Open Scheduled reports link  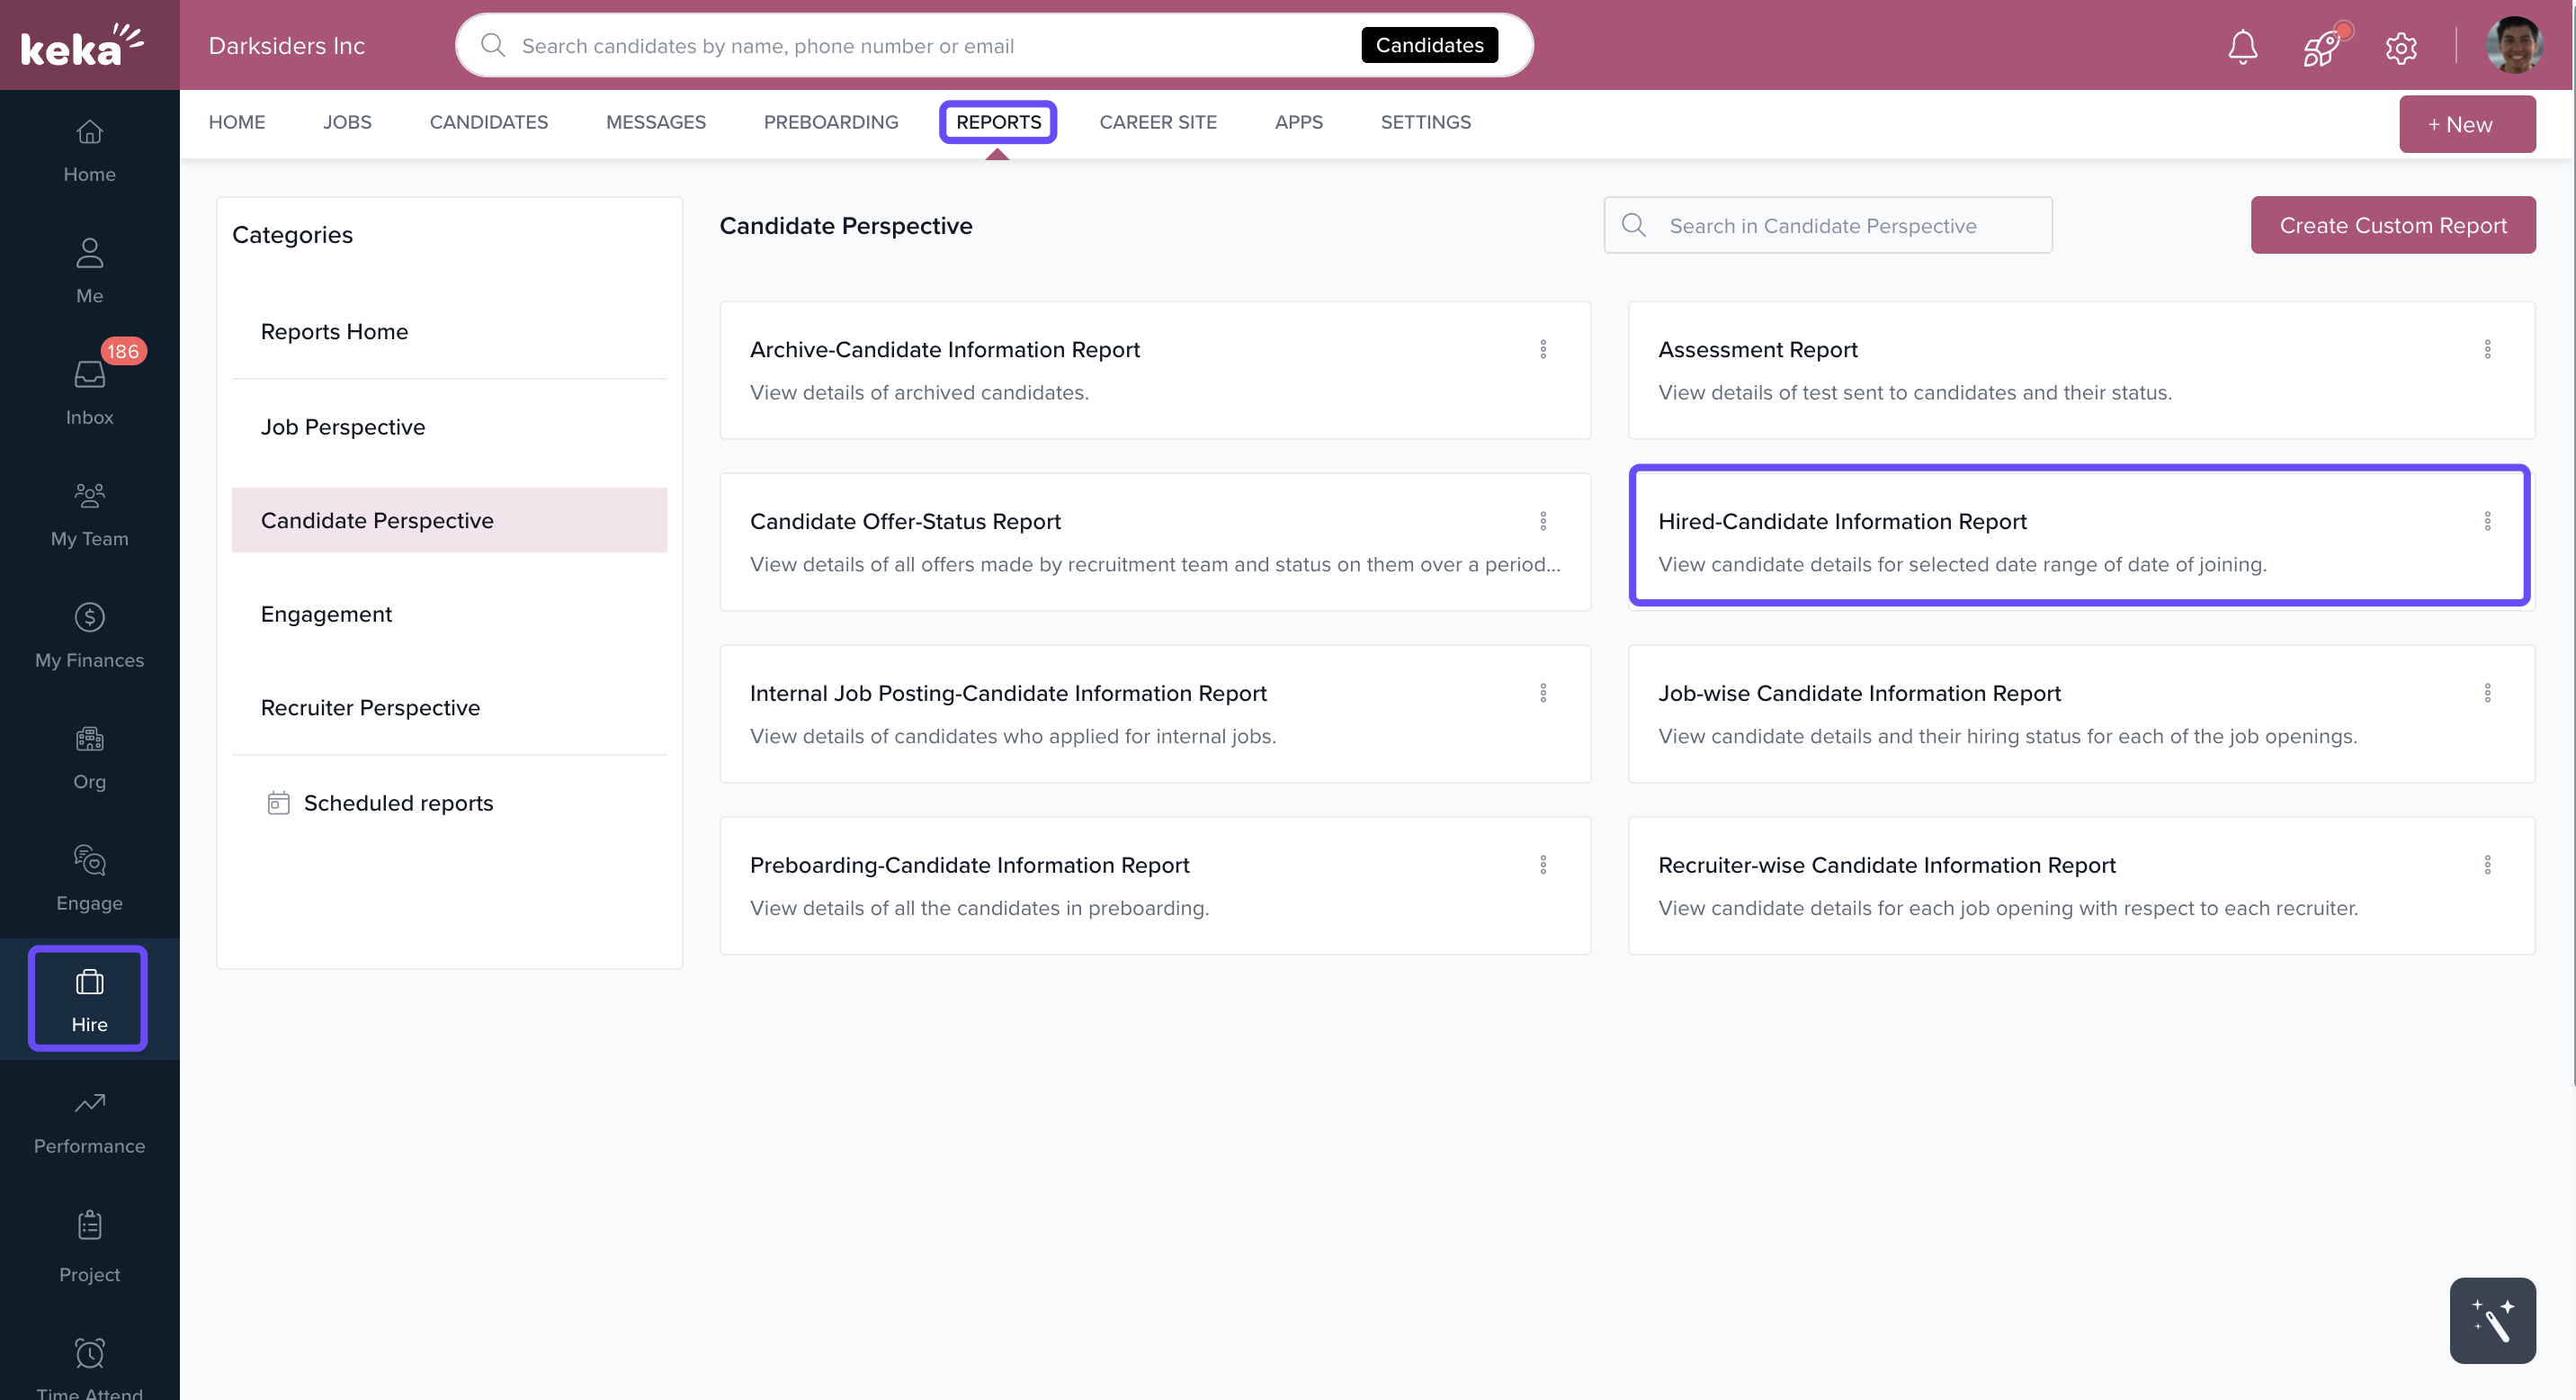click(x=397, y=803)
